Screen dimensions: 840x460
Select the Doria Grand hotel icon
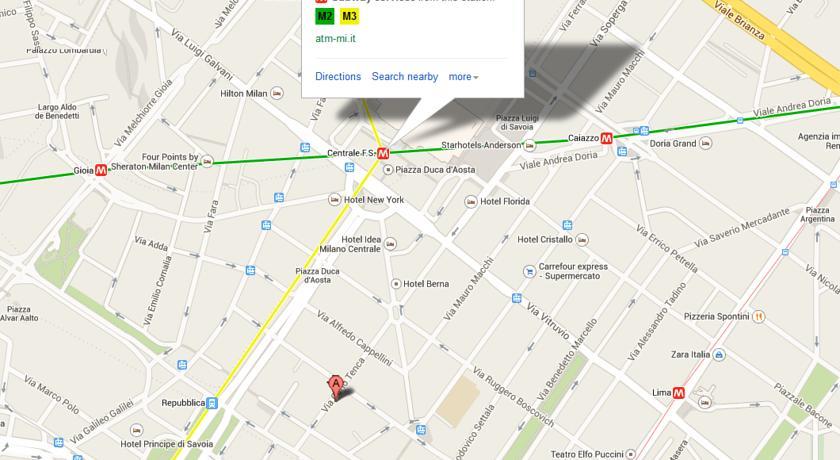click(706, 144)
